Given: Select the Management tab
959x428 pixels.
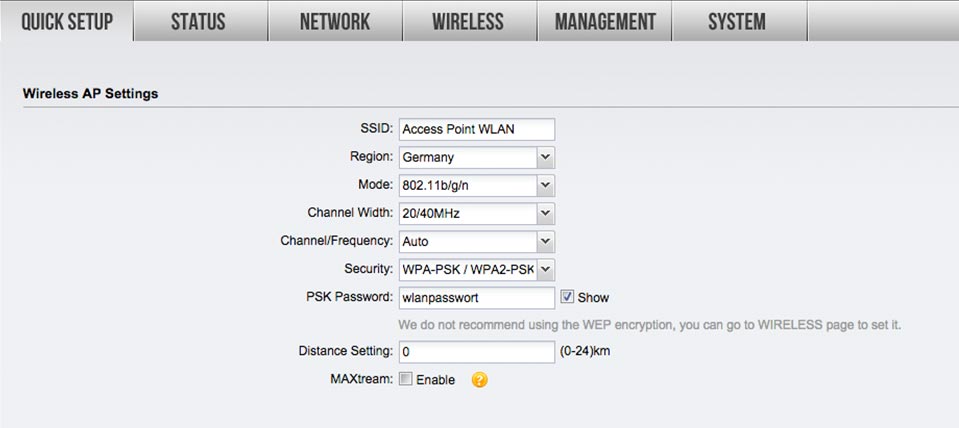Looking at the screenshot, I should (x=605, y=21).
